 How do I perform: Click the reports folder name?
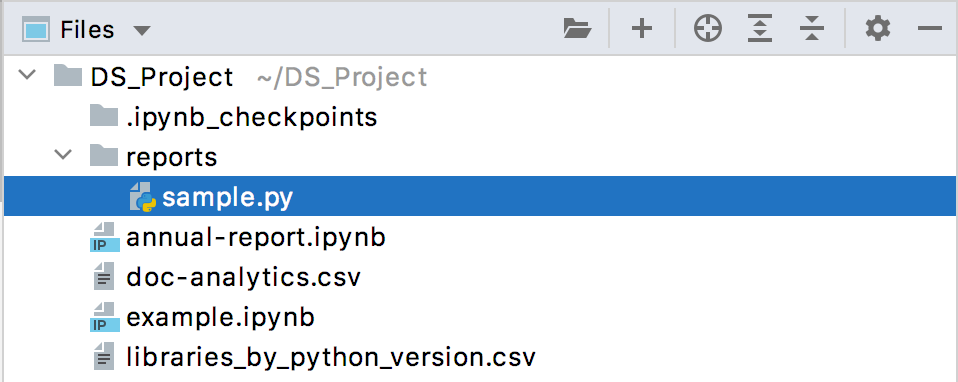point(172,157)
